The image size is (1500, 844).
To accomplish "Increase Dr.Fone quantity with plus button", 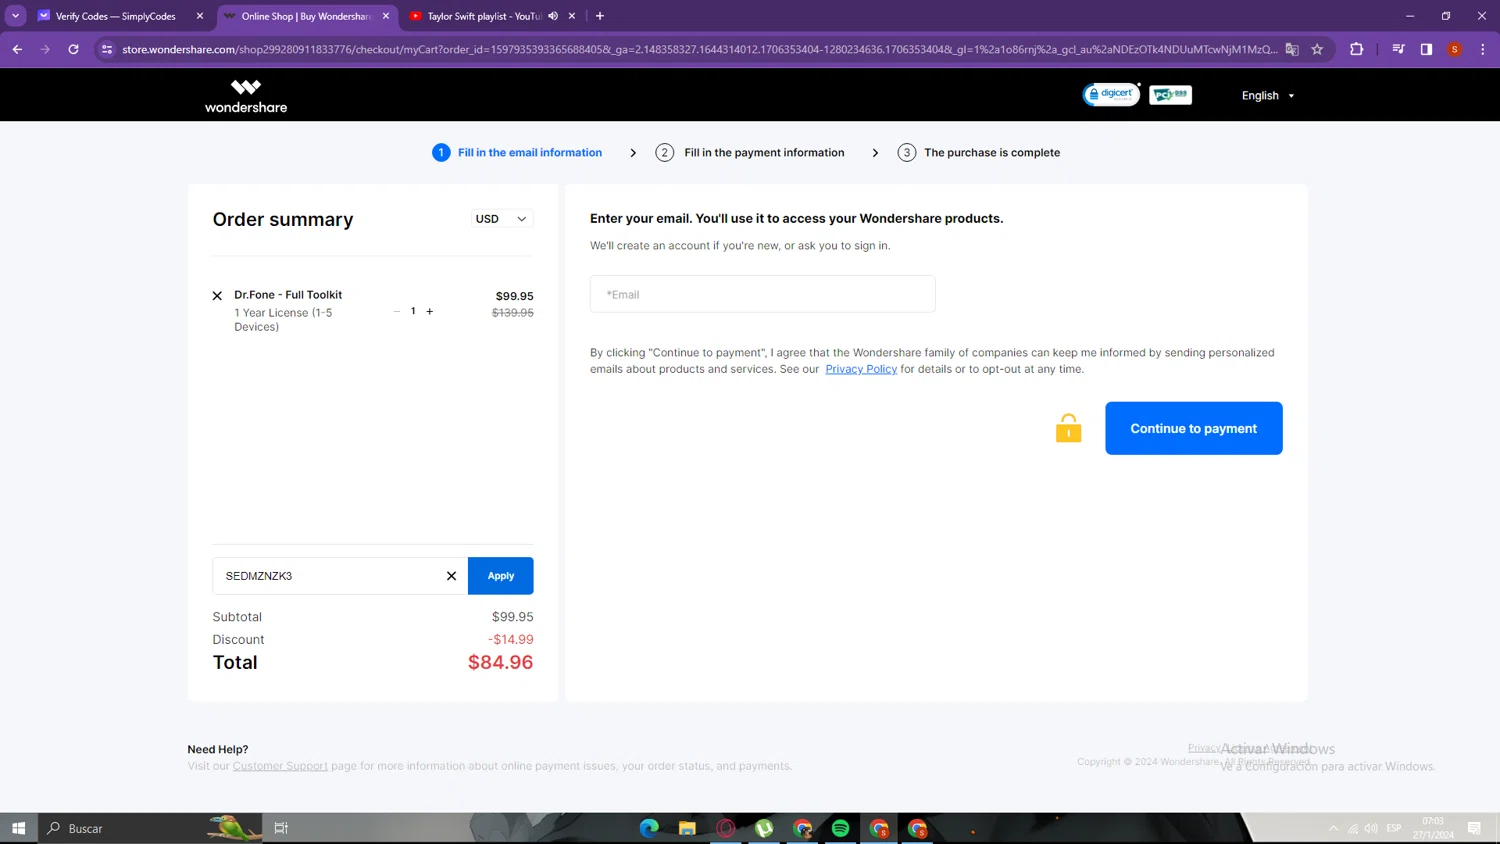I will click(430, 312).
